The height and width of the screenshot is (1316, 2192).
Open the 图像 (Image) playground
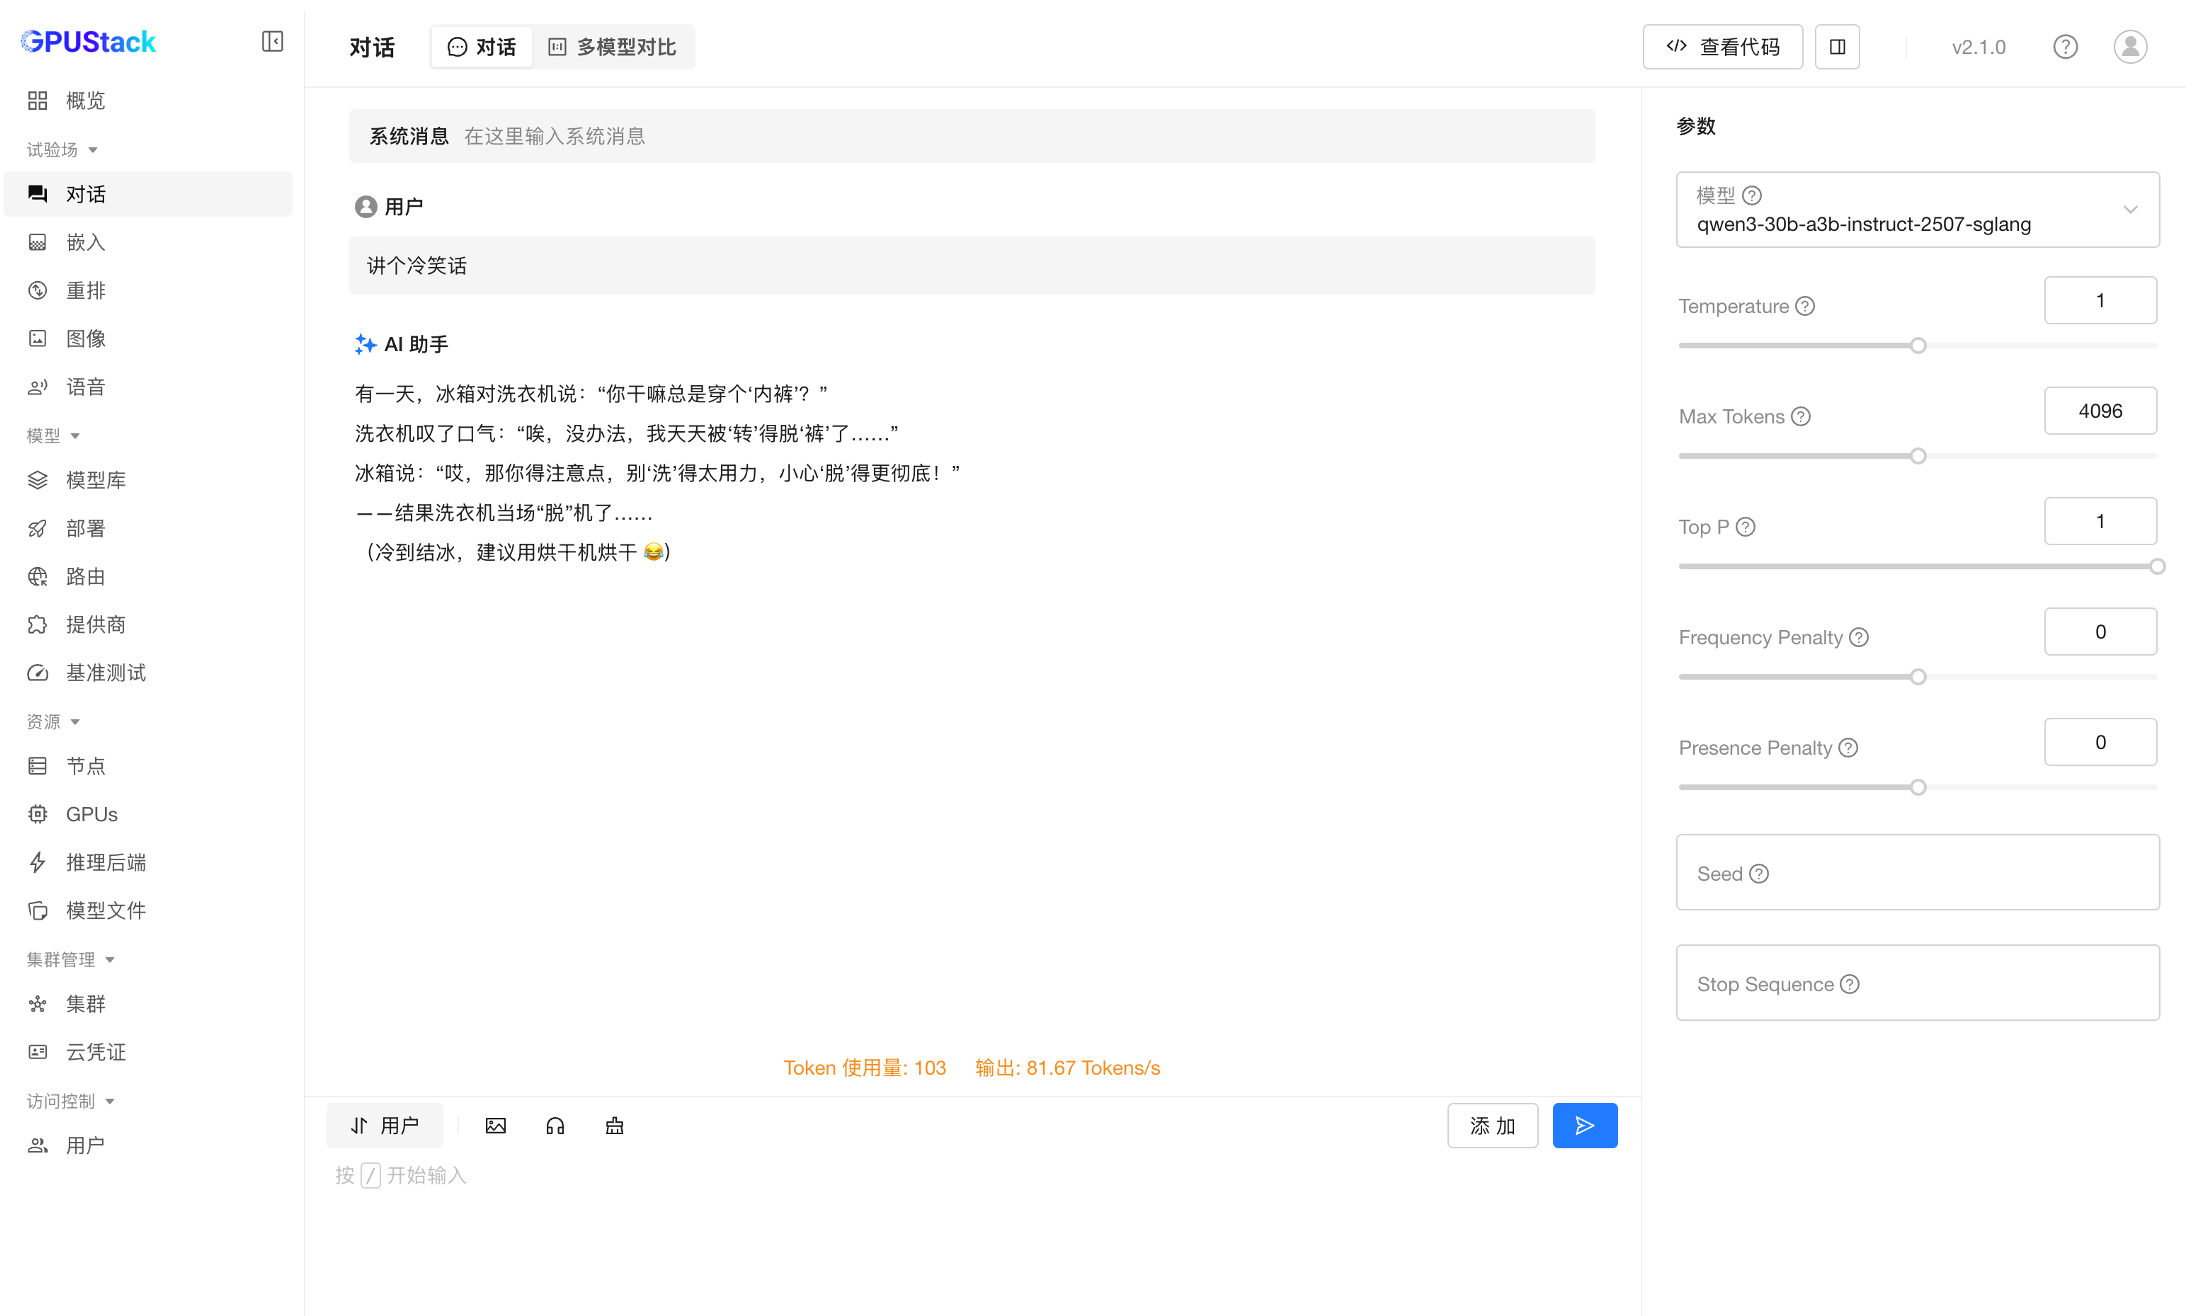[85, 338]
